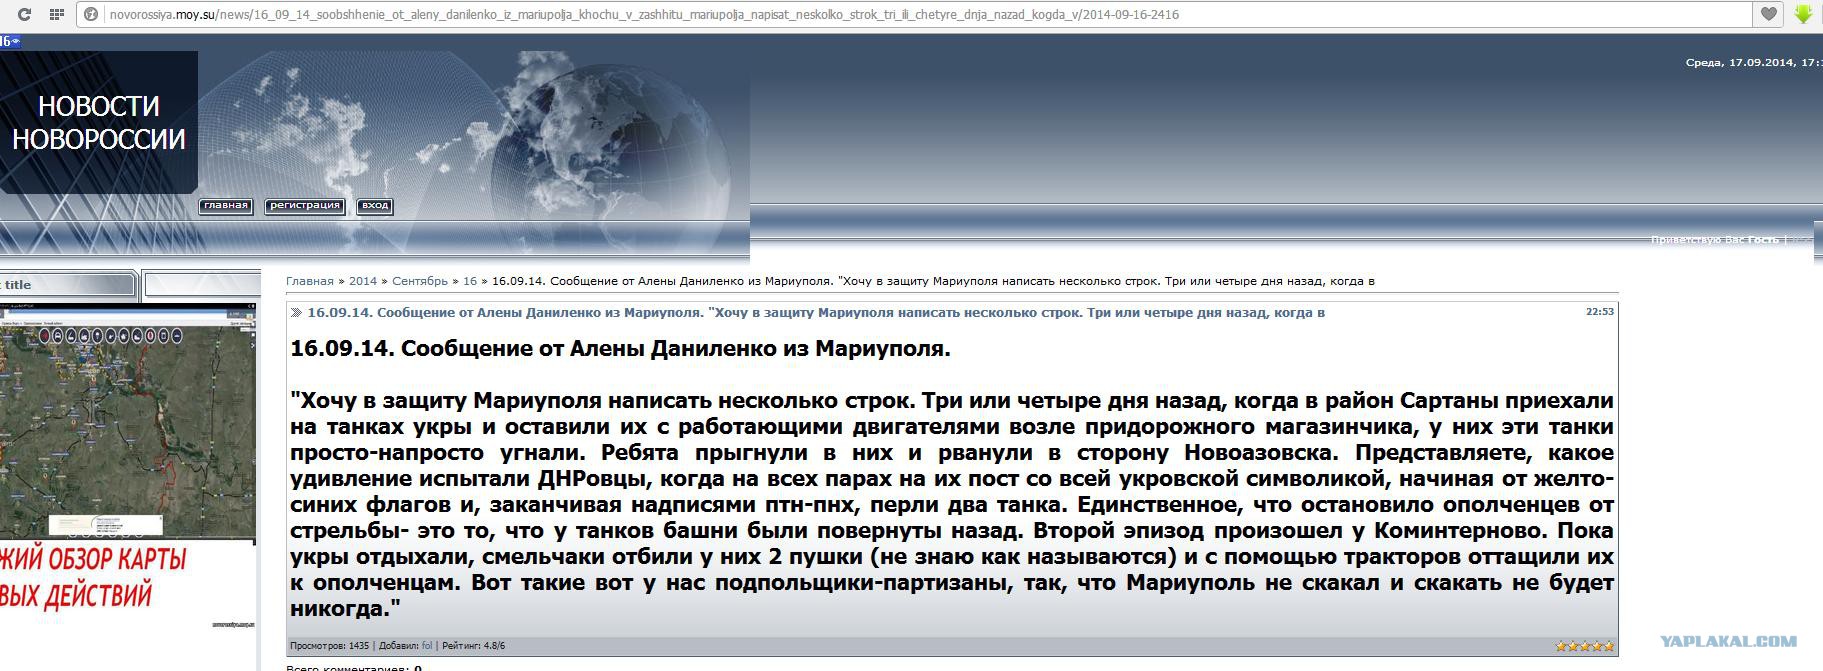Click the posting time 22:53
The image size is (1823, 671).
1600,312
